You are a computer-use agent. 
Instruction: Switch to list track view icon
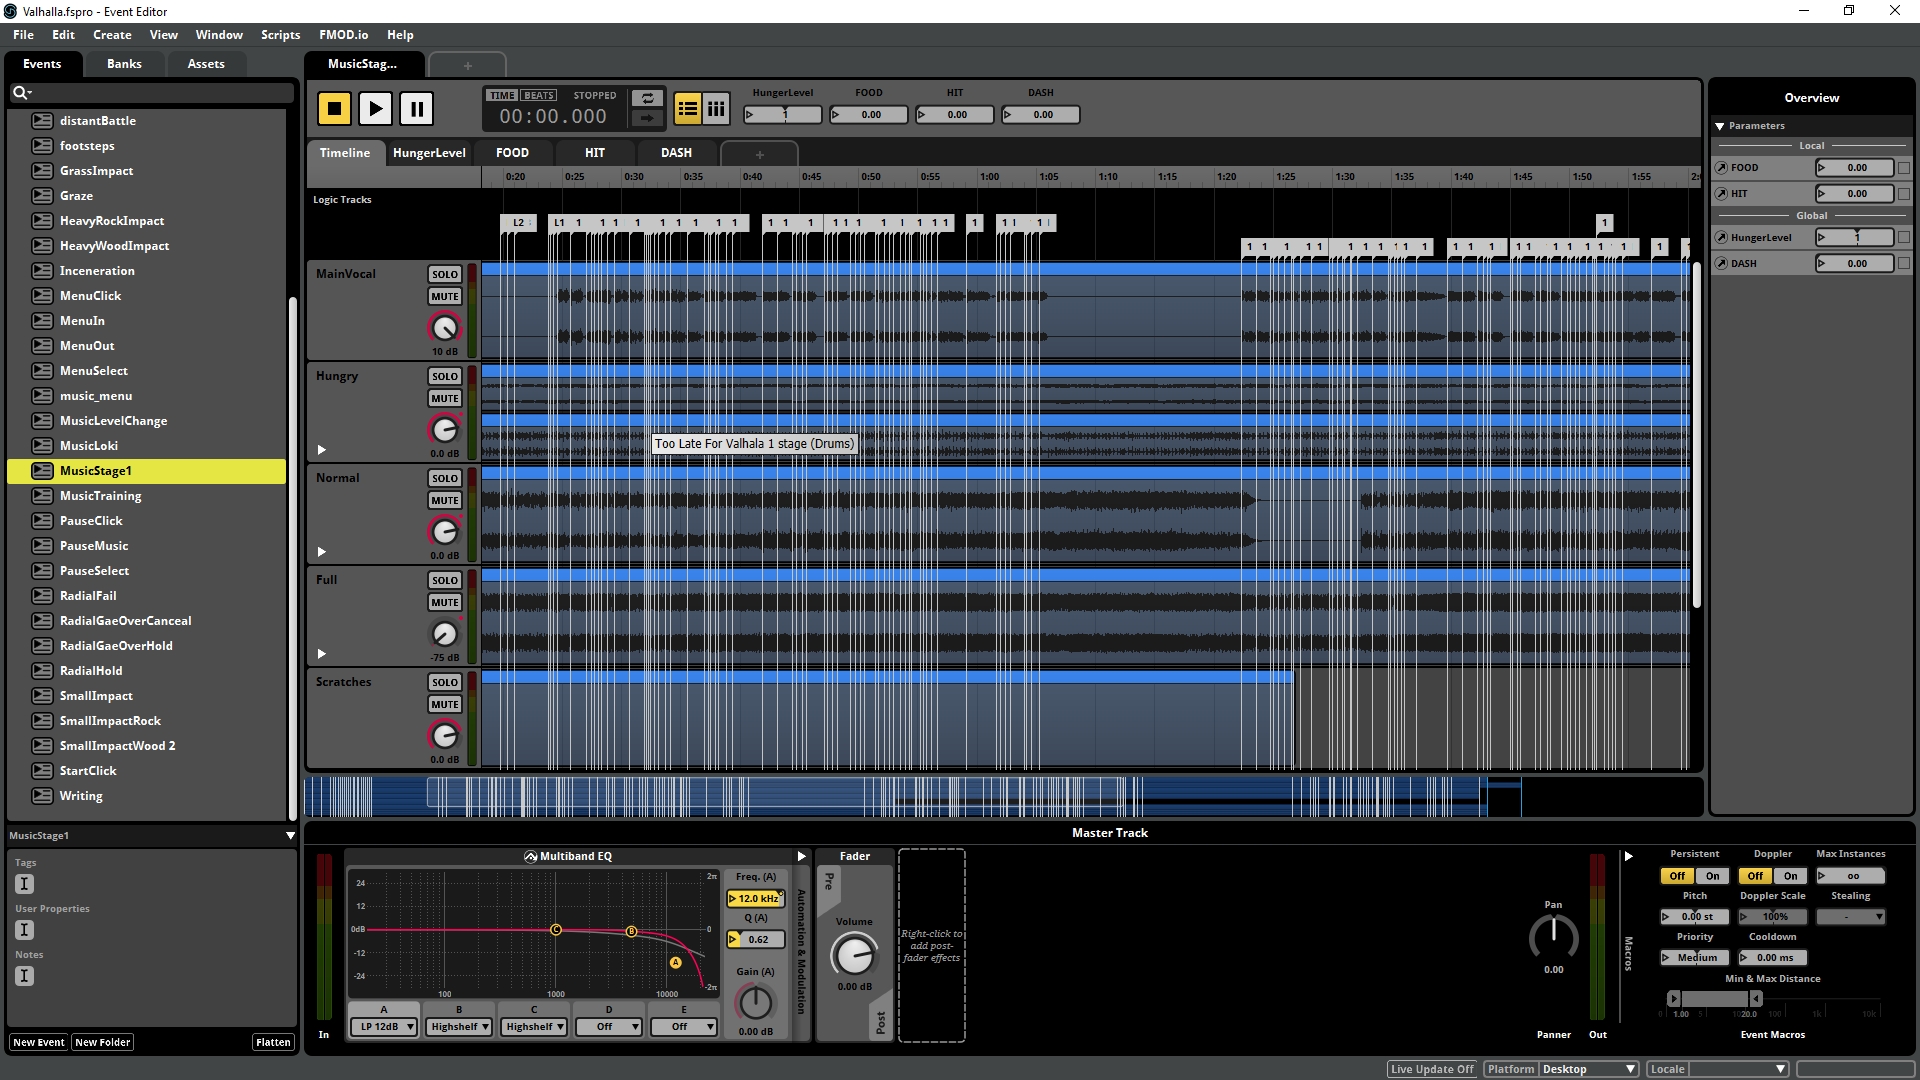687,108
